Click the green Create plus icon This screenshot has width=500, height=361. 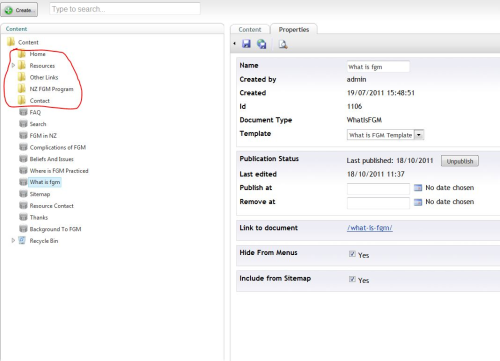coord(9,10)
